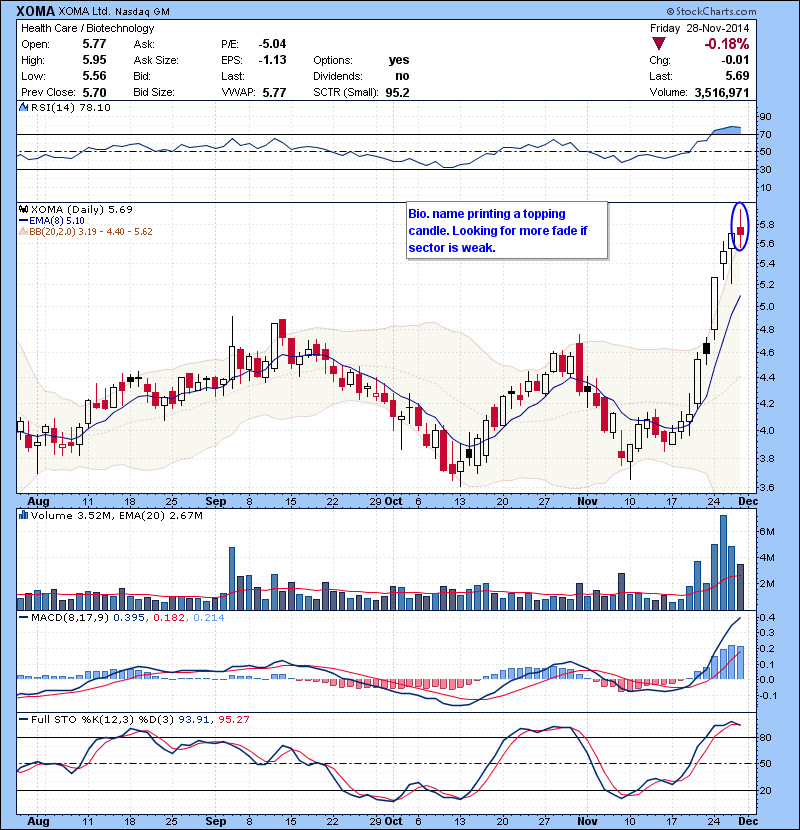Click the Volume value 3,516,971
This screenshot has width=800, height=830.
(722, 92)
